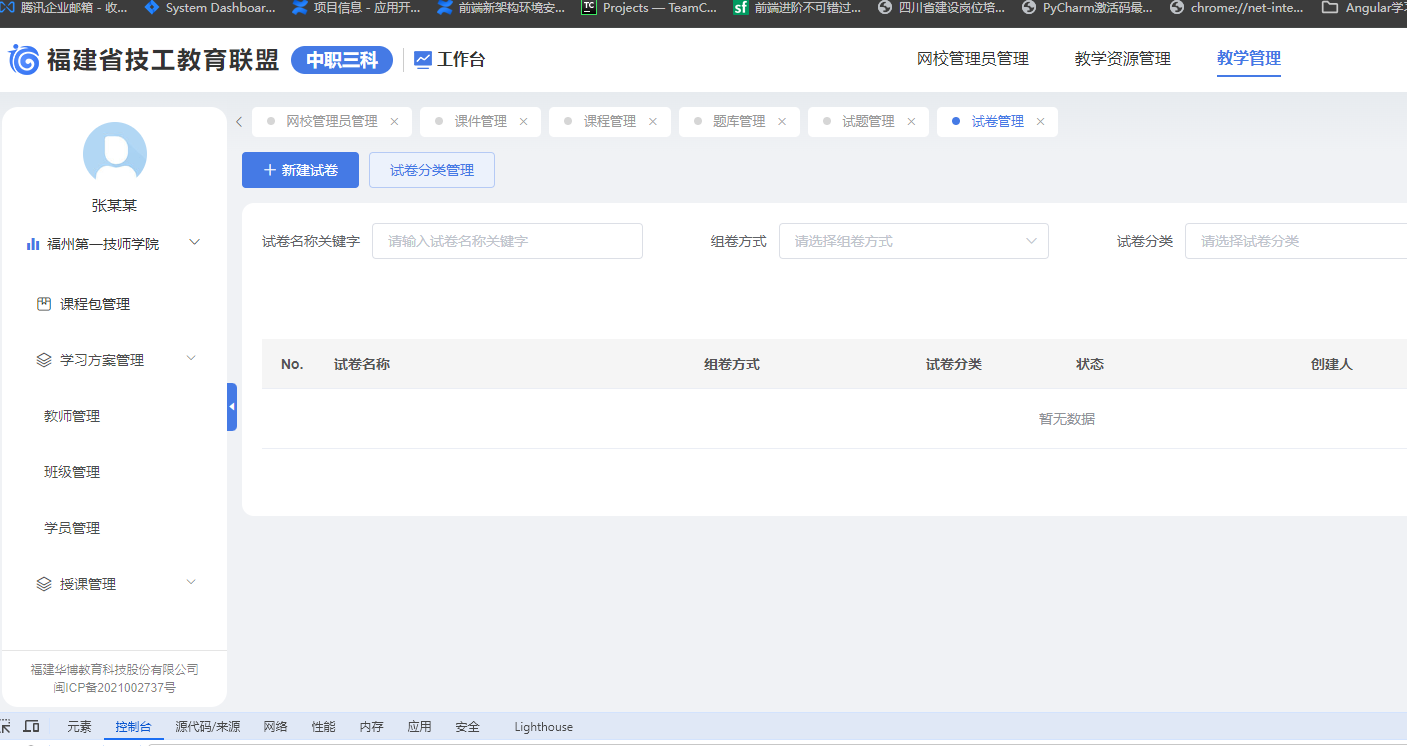Screen dimensions: 1407x746
Task: Open the DevTools Lighthouse tab
Action: pyautogui.click(x=543, y=727)
